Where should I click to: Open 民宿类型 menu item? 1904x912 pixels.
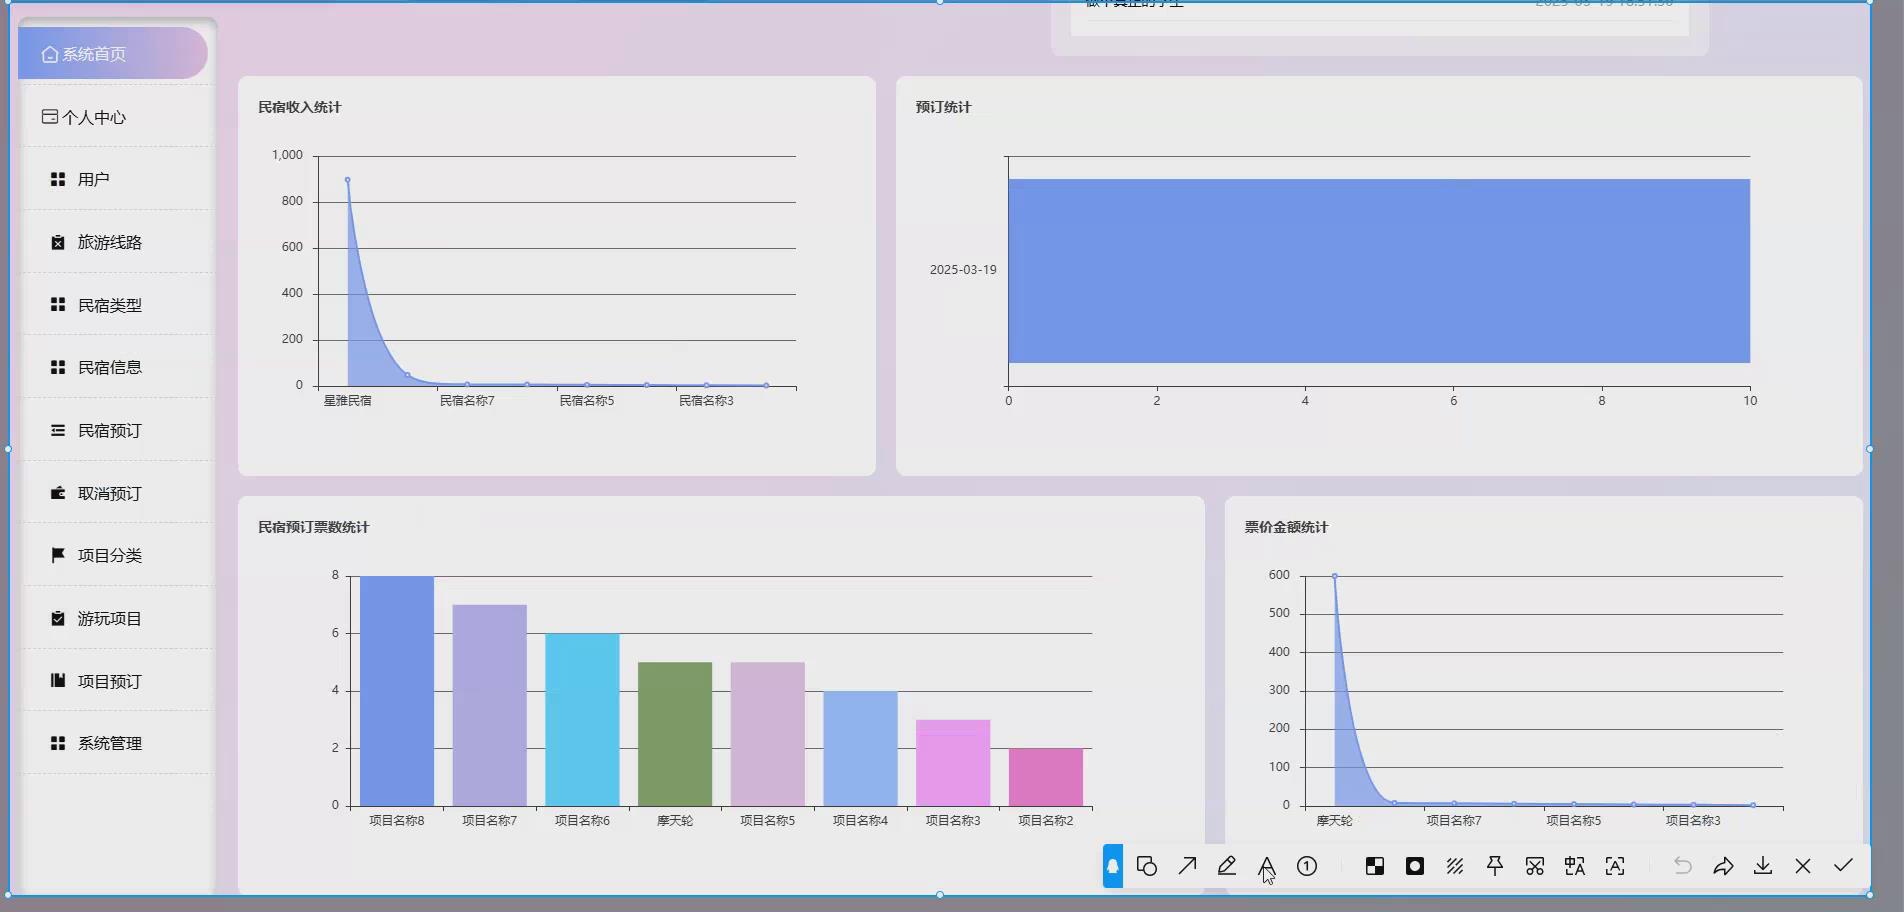tap(116, 305)
